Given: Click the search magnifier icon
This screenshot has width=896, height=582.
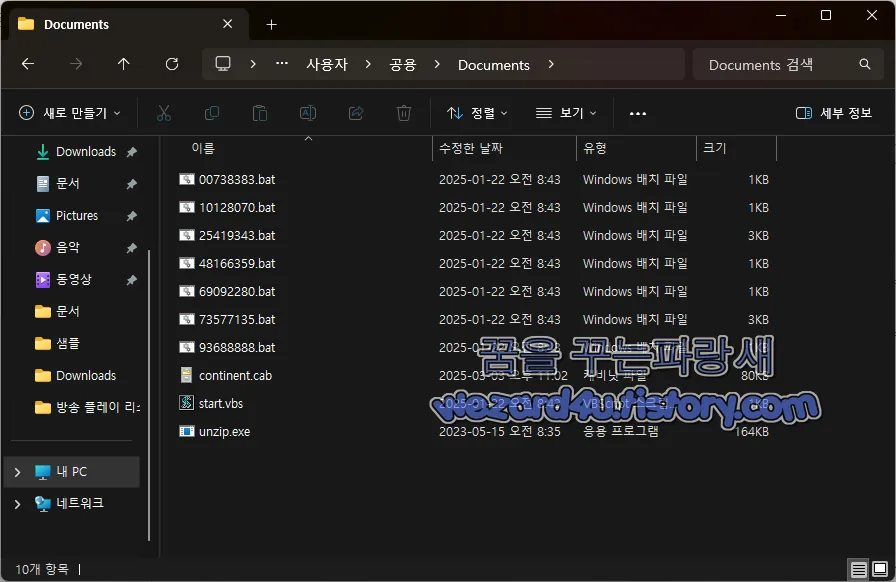Looking at the screenshot, I should pos(865,65).
